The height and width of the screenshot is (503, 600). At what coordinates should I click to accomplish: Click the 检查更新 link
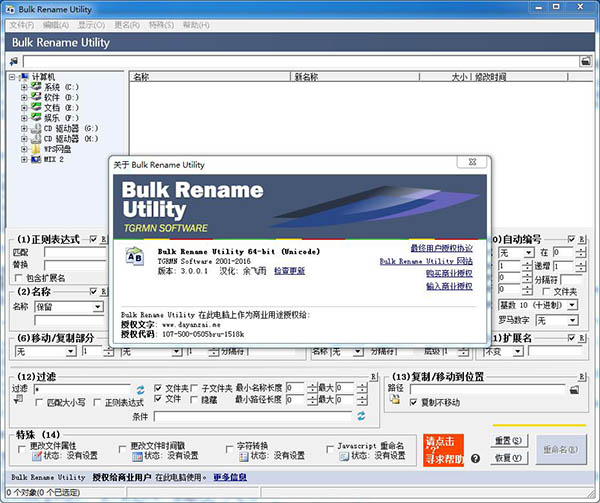tap(289, 271)
